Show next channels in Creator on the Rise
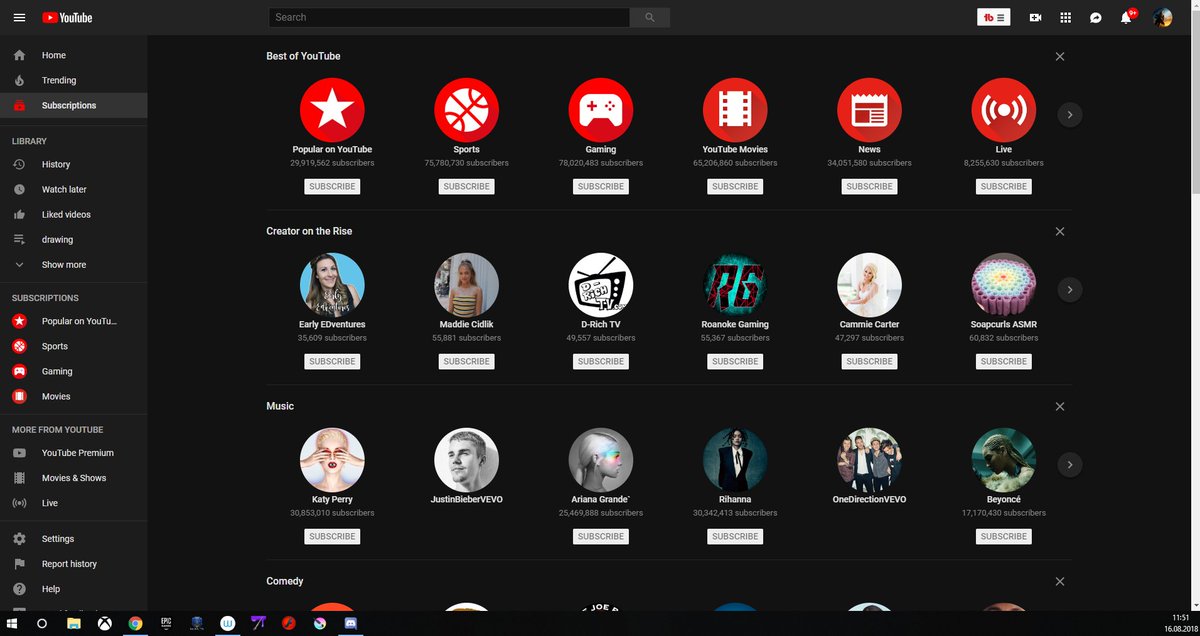Screen dimensions: 1200x636 [1070, 290]
